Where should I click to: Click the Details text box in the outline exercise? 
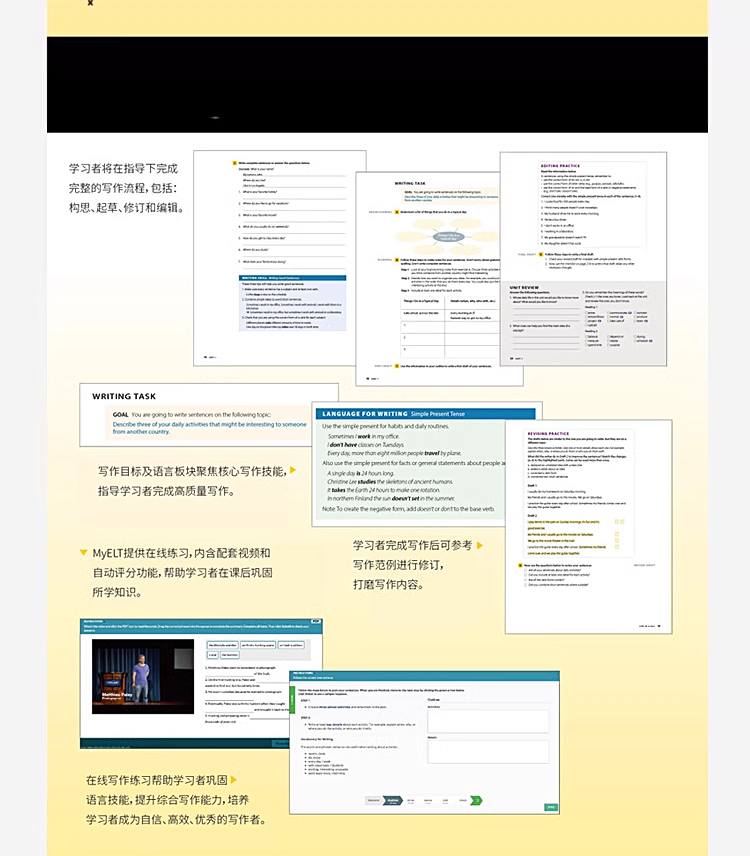(488, 752)
